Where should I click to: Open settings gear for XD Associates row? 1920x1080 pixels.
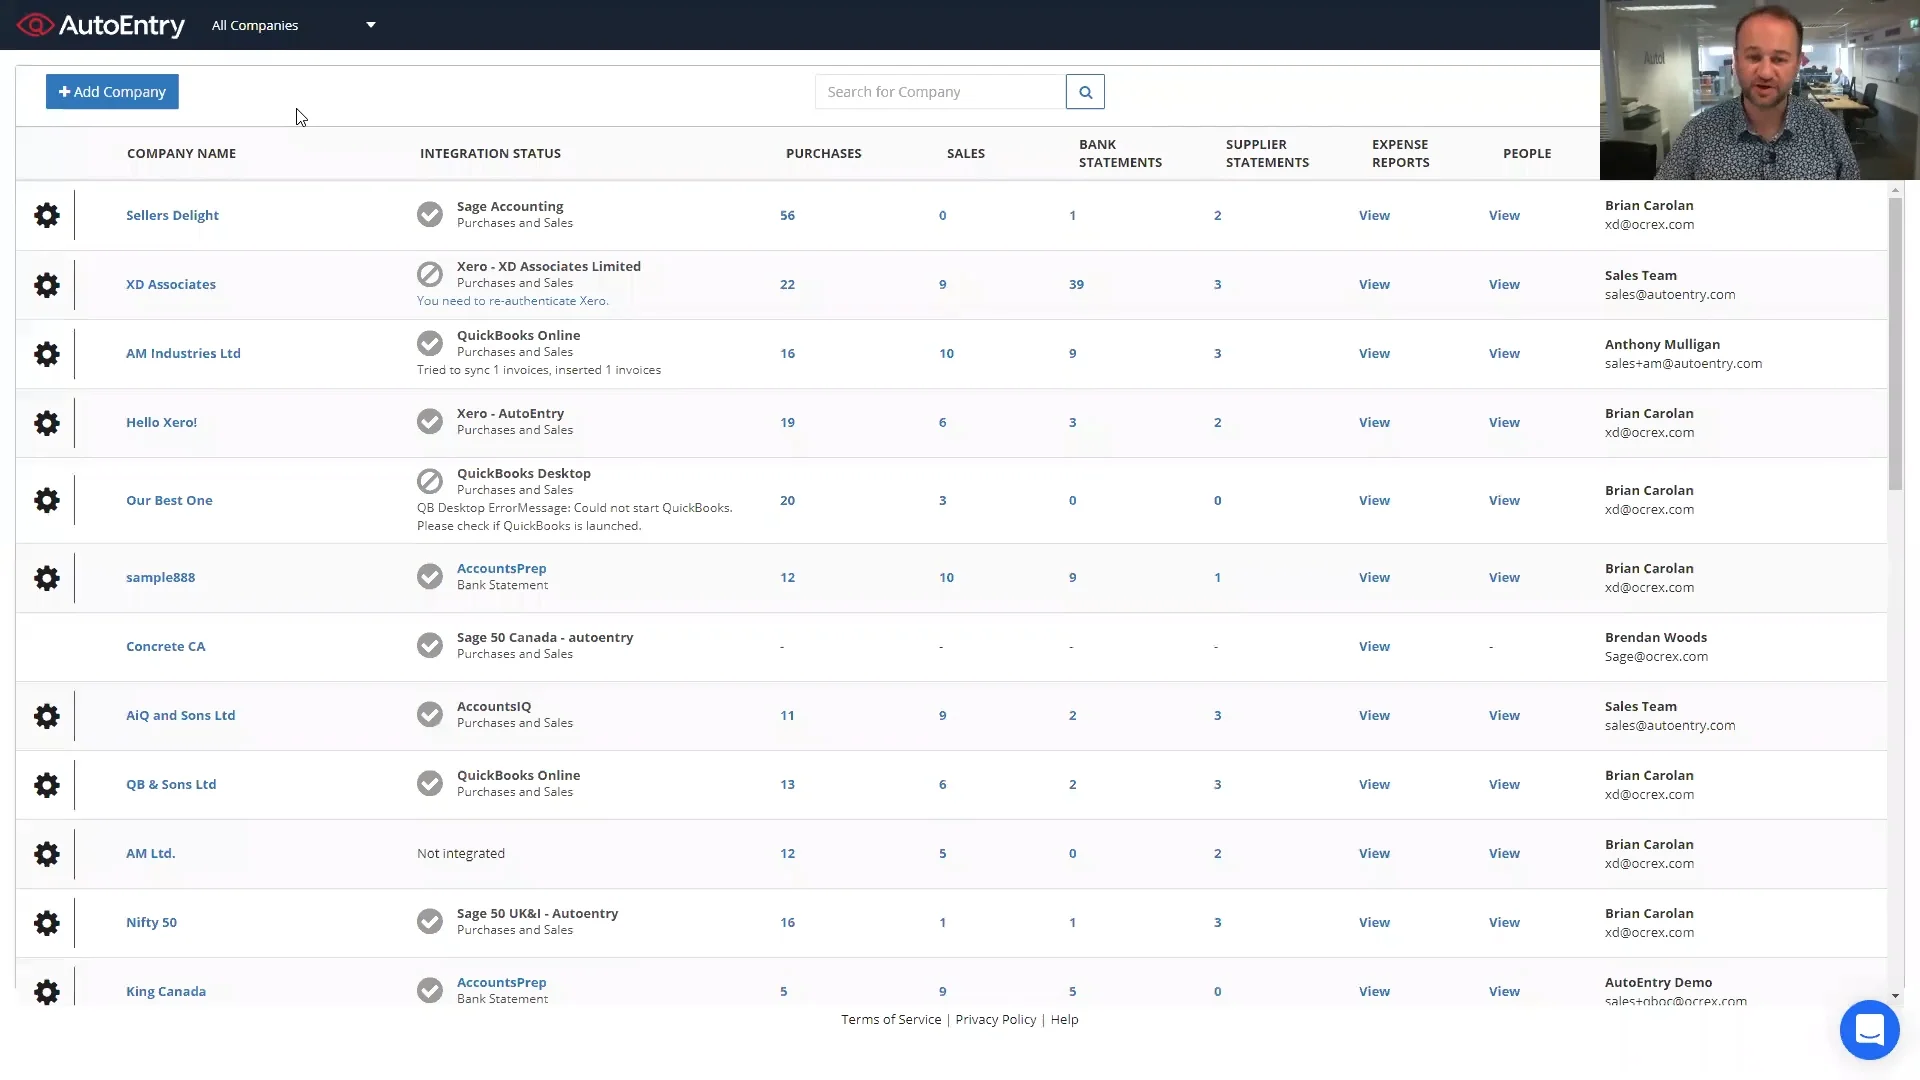coord(47,285)
